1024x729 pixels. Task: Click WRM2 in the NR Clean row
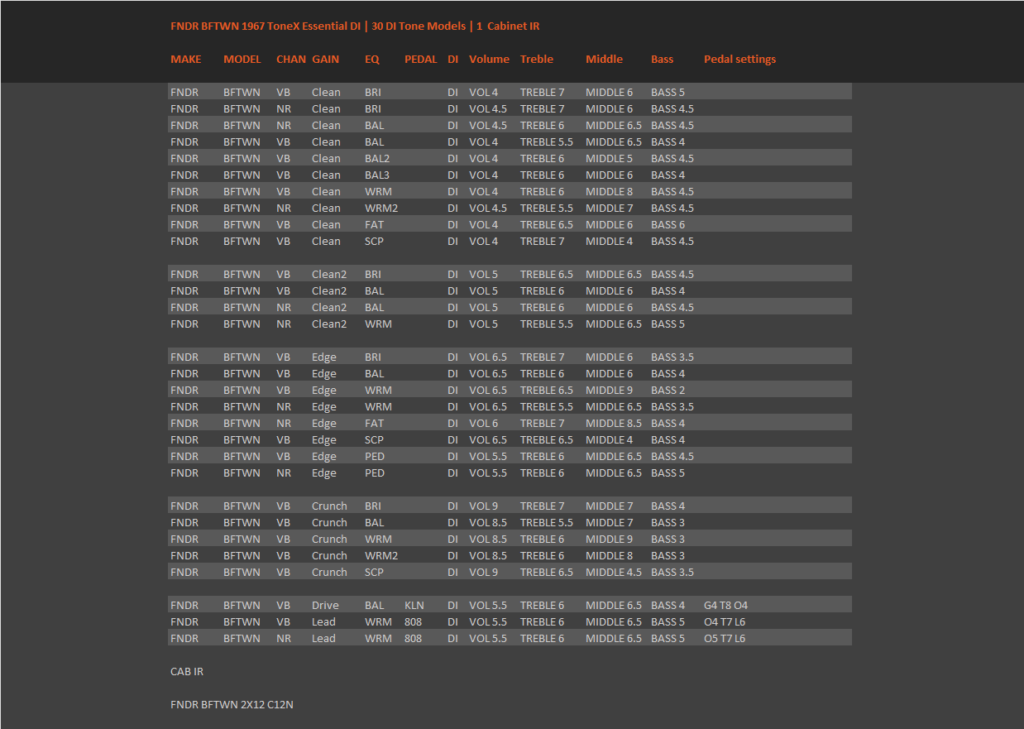pos(381,208)
